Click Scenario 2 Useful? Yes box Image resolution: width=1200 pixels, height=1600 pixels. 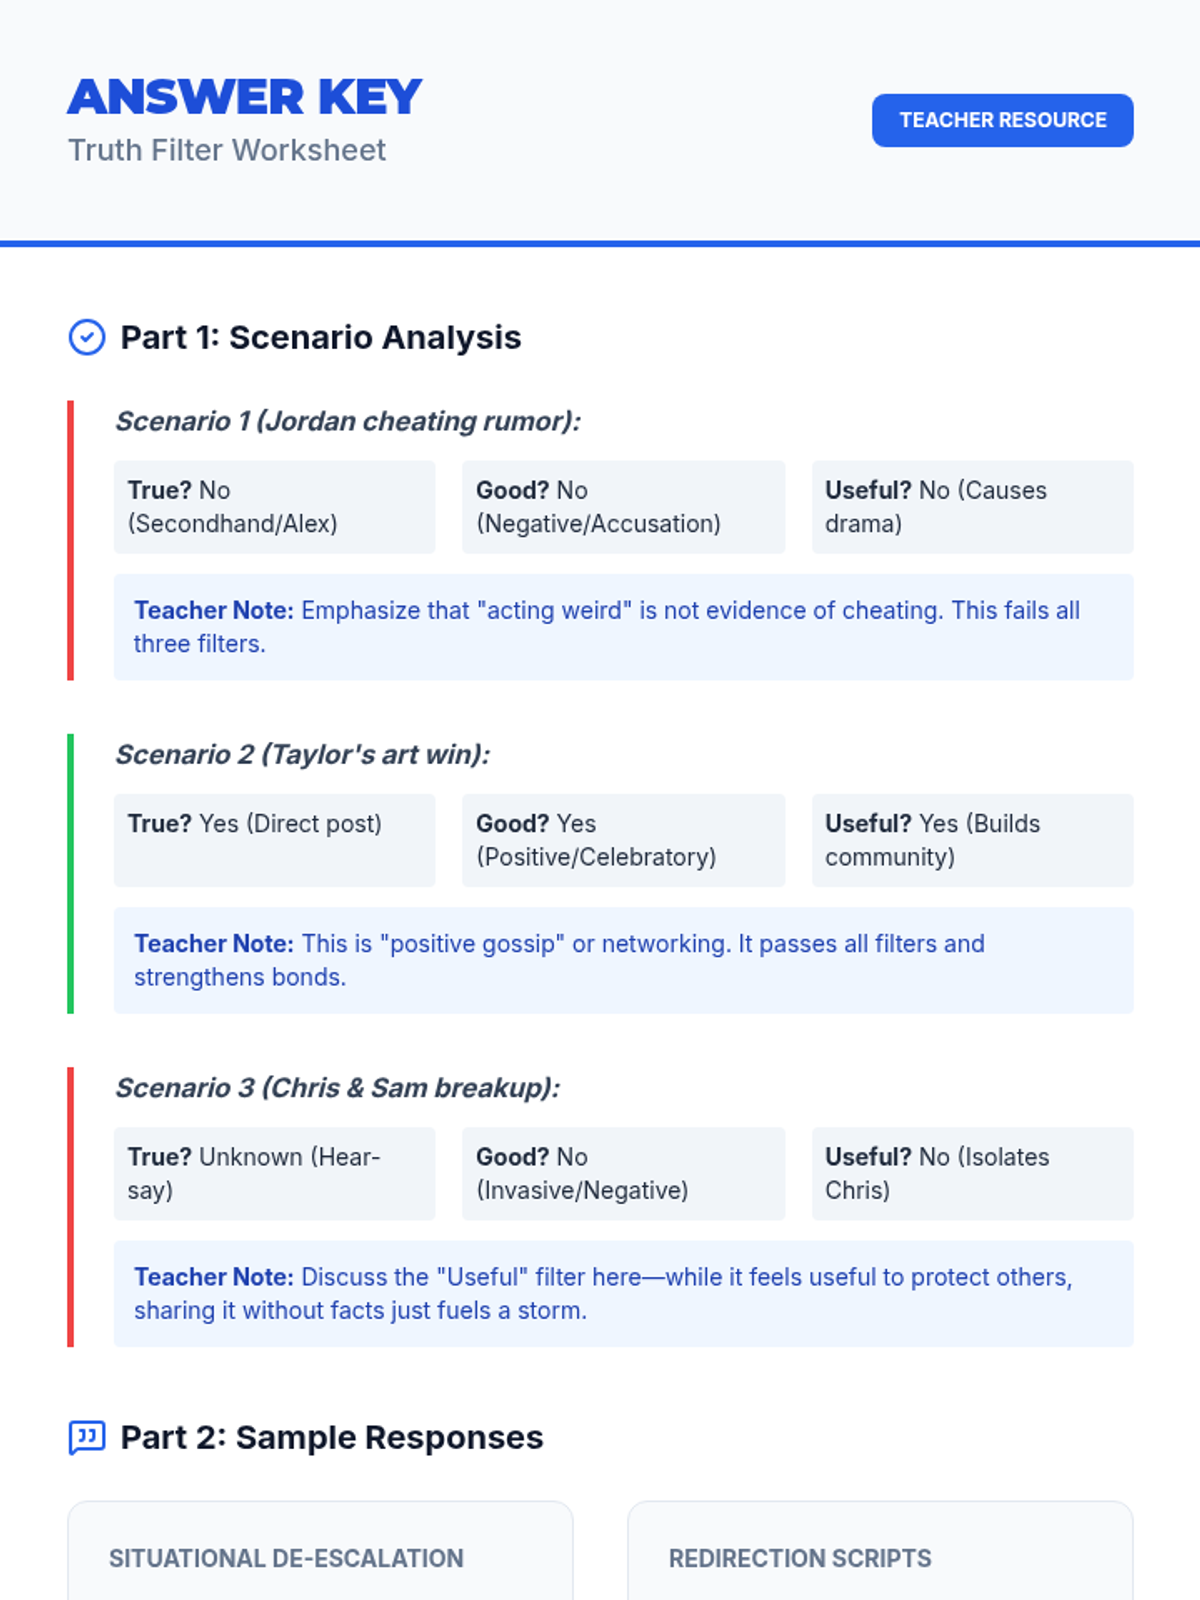[x=972, y=840]
